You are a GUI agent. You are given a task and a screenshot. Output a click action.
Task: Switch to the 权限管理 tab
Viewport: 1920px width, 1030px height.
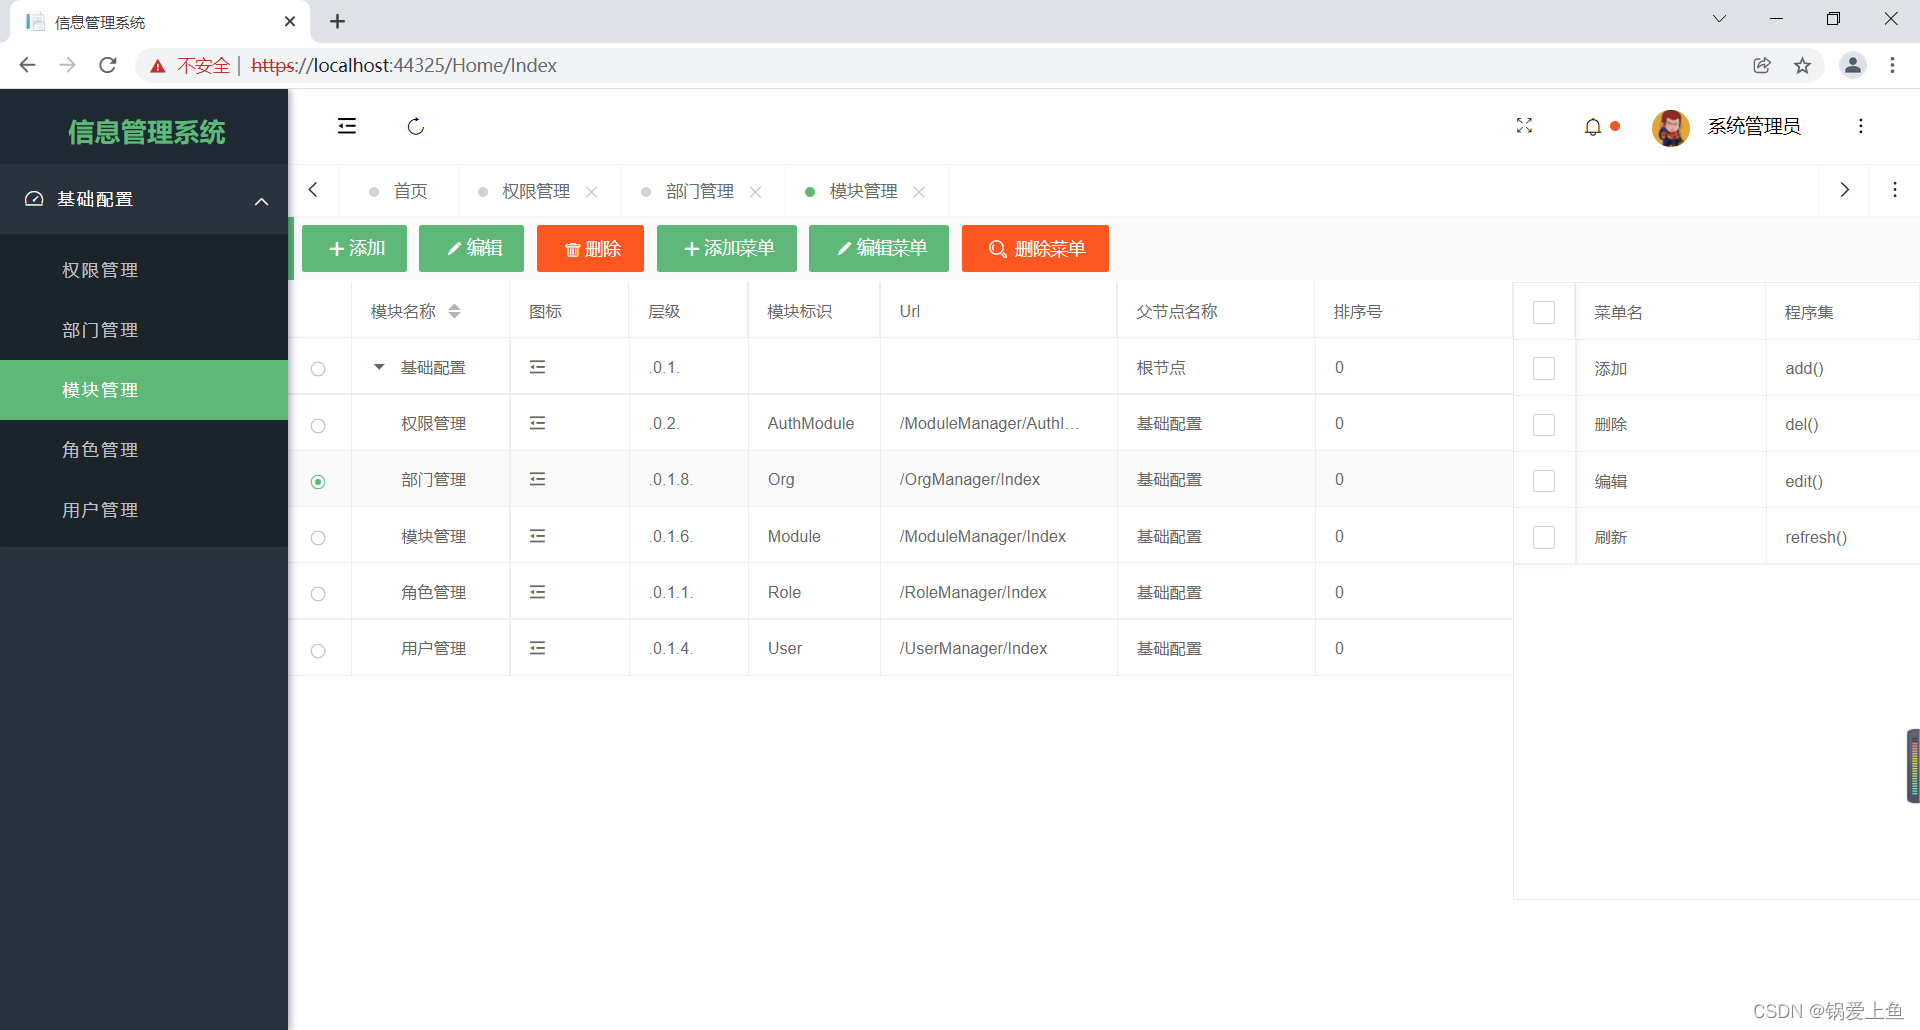[536, 191]
